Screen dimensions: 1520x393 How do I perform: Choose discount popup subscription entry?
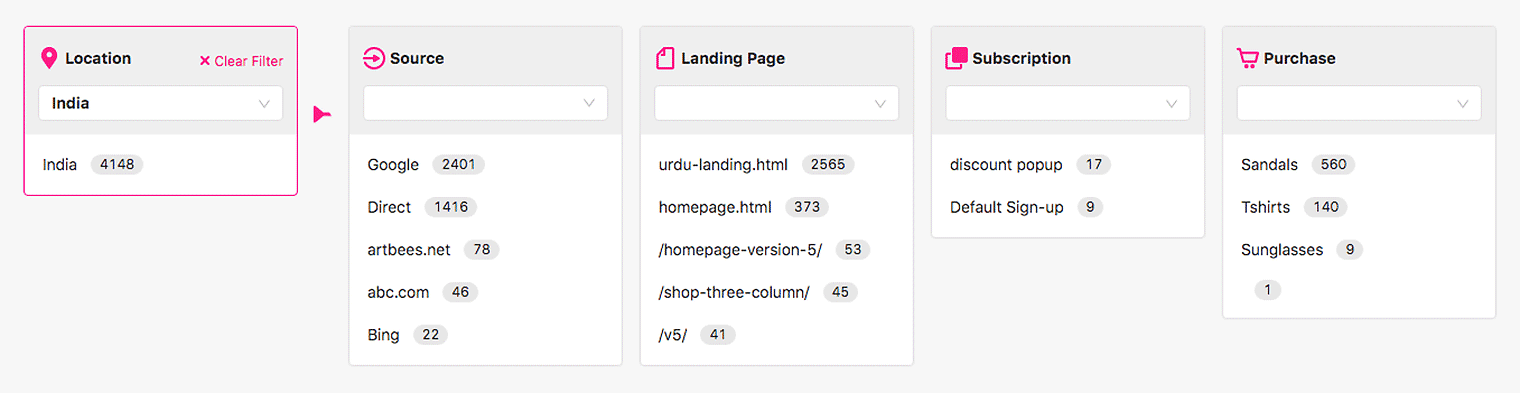pyautogui.click(x=1006, y=164)
